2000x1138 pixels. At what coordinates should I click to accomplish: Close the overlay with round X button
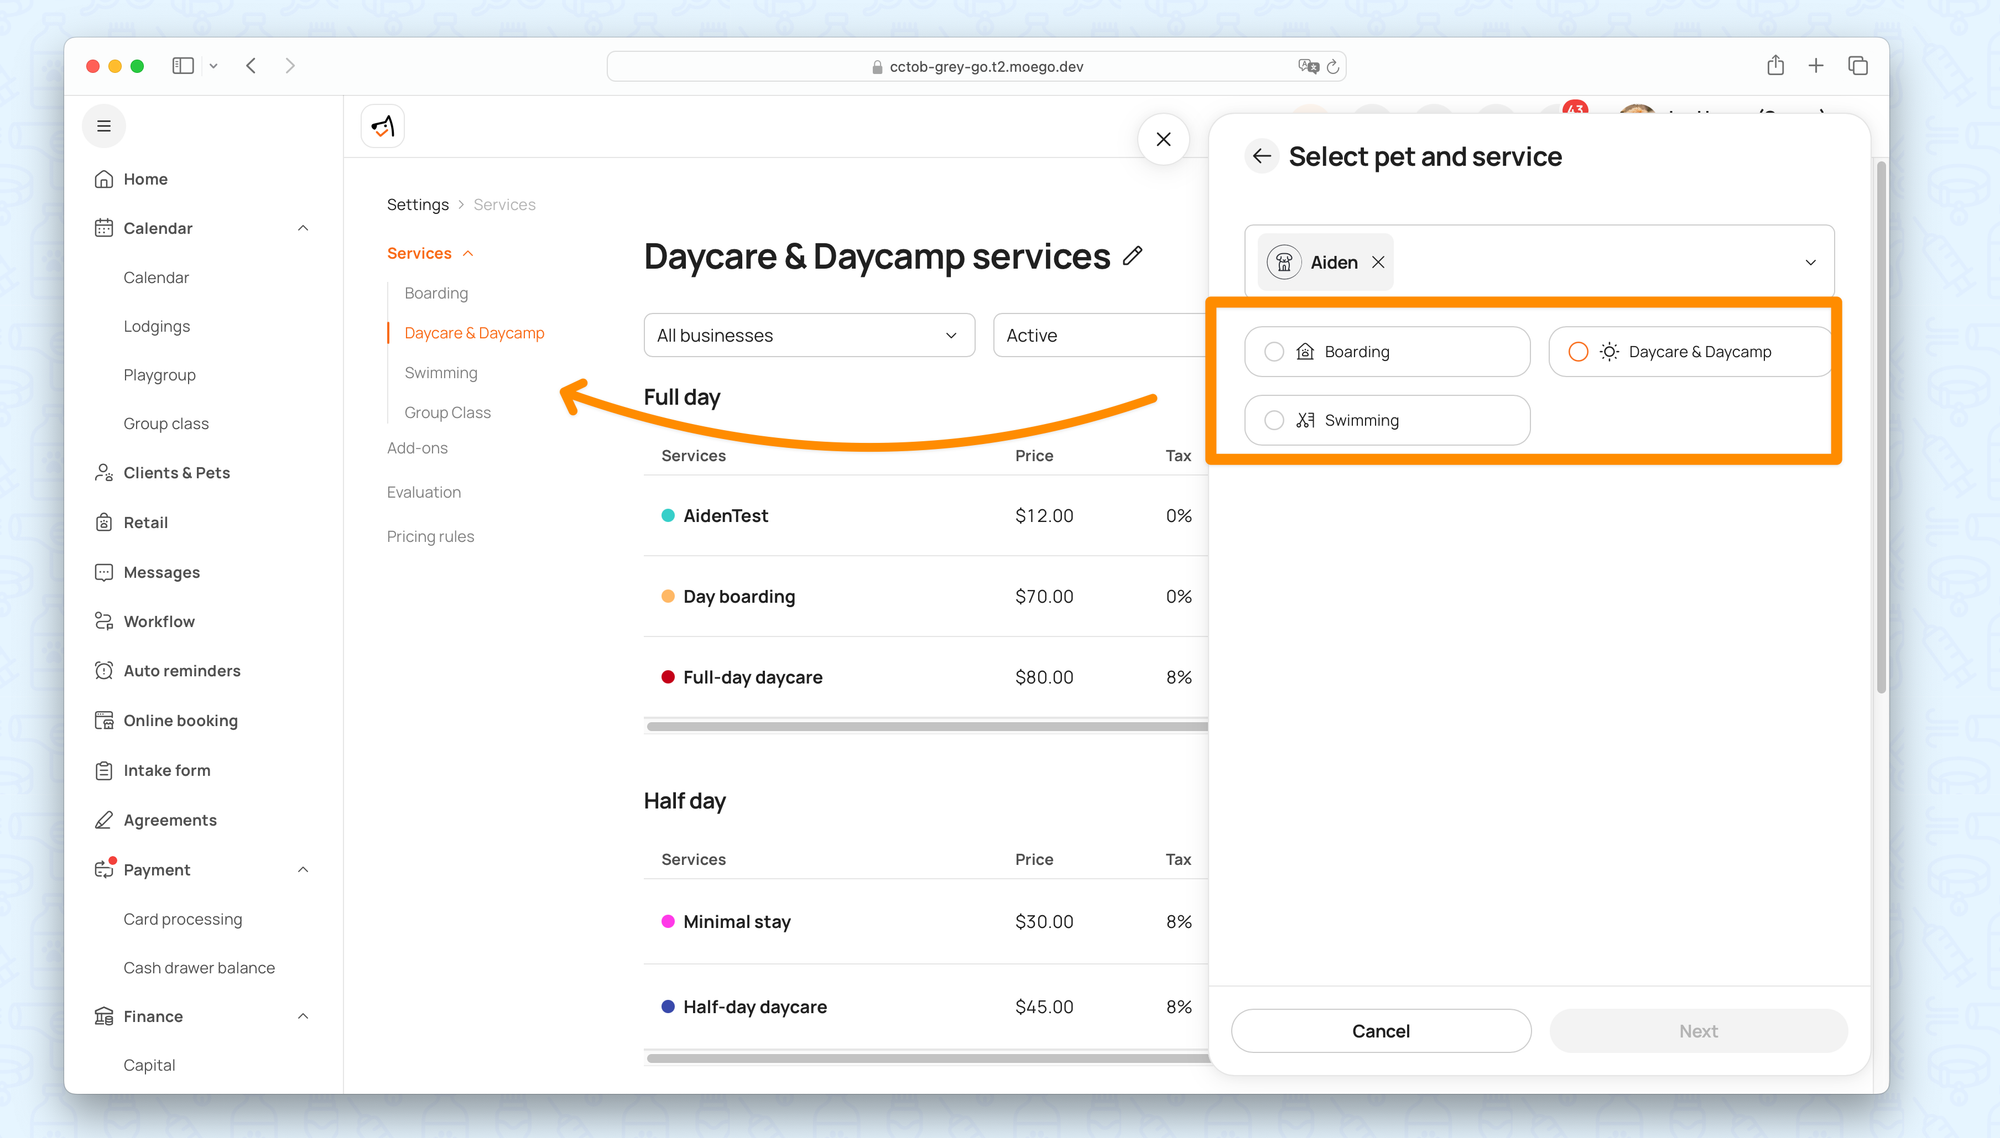click(1163, 139)
